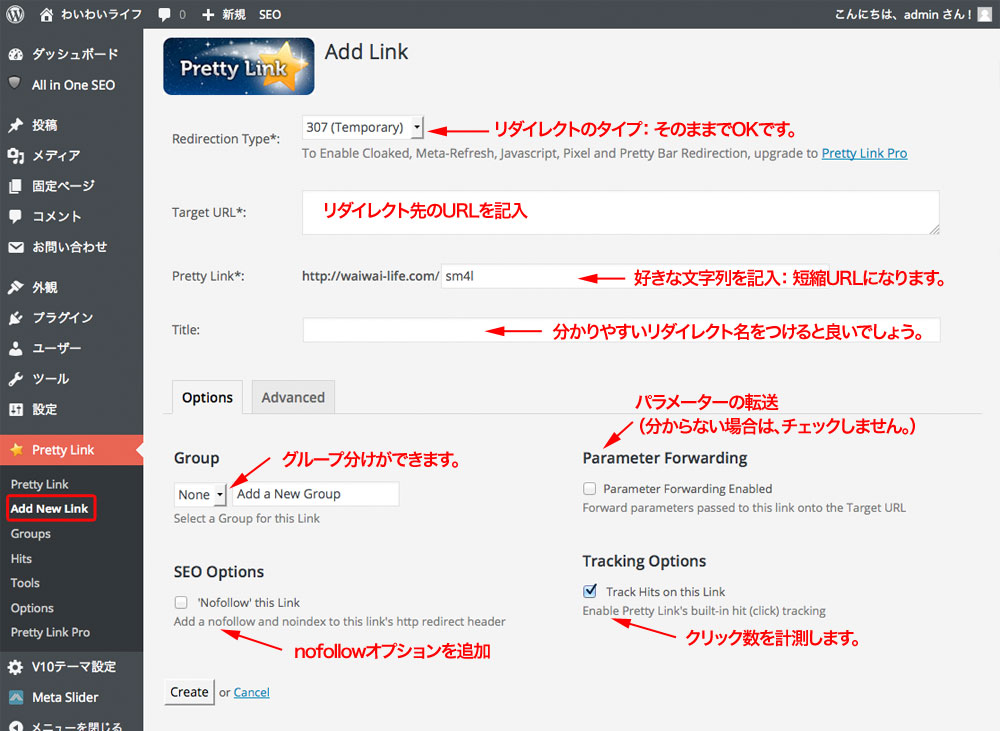
Task: Click the プラグイン plug icon
Action: tap(16, 318)
